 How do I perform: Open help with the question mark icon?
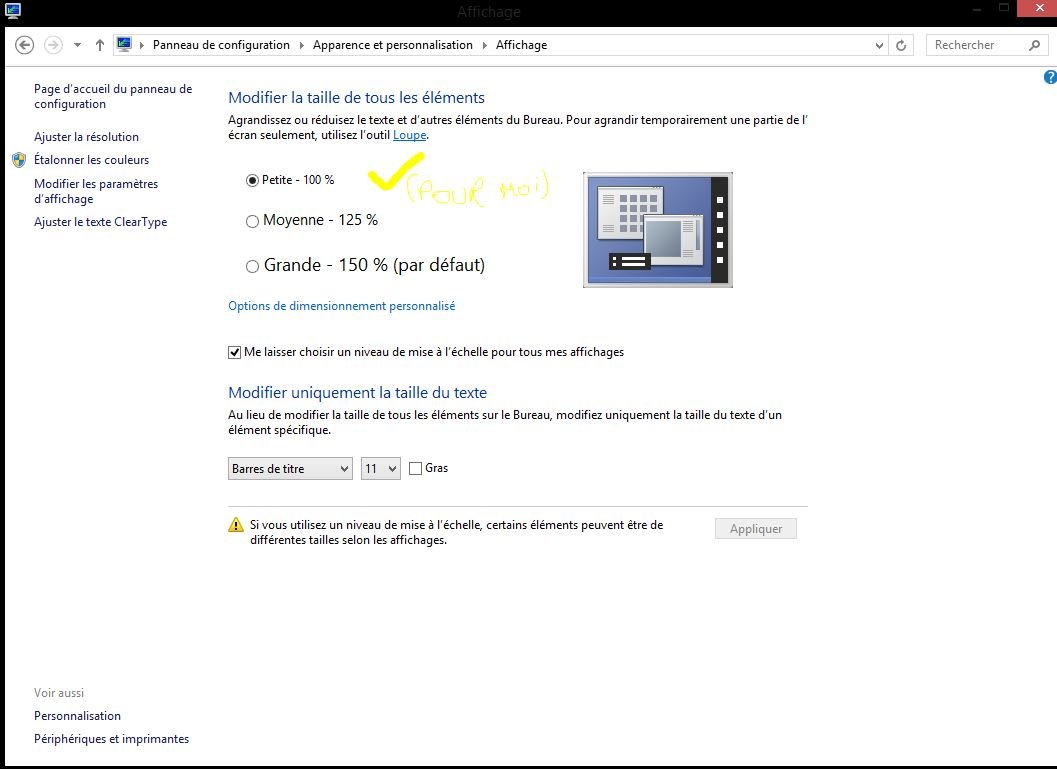(x=1050, y=78)
